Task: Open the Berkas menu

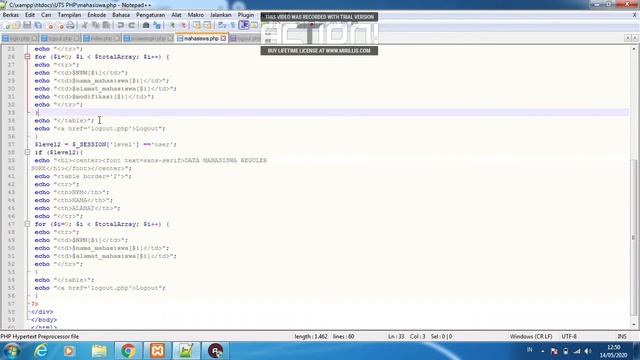Action: (11, 15)
